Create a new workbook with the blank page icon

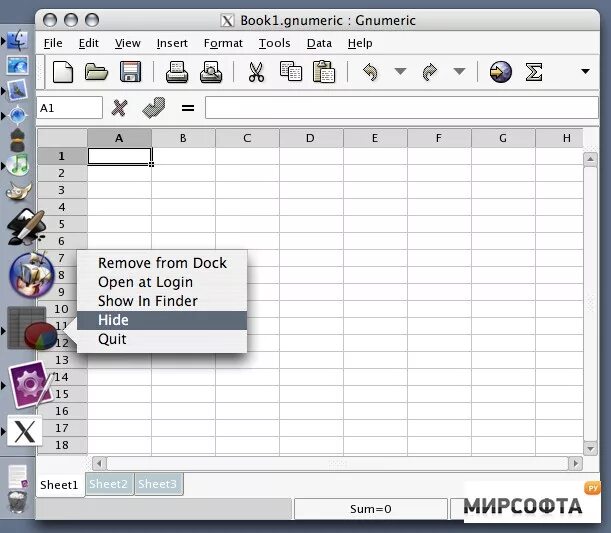(x=63, y=72)
